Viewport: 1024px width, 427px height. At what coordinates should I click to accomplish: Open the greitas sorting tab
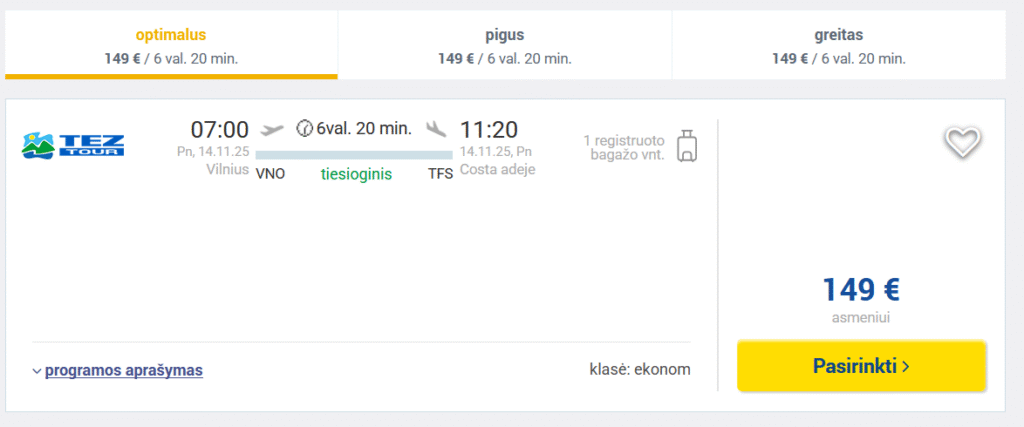click(x=838, y=46)
